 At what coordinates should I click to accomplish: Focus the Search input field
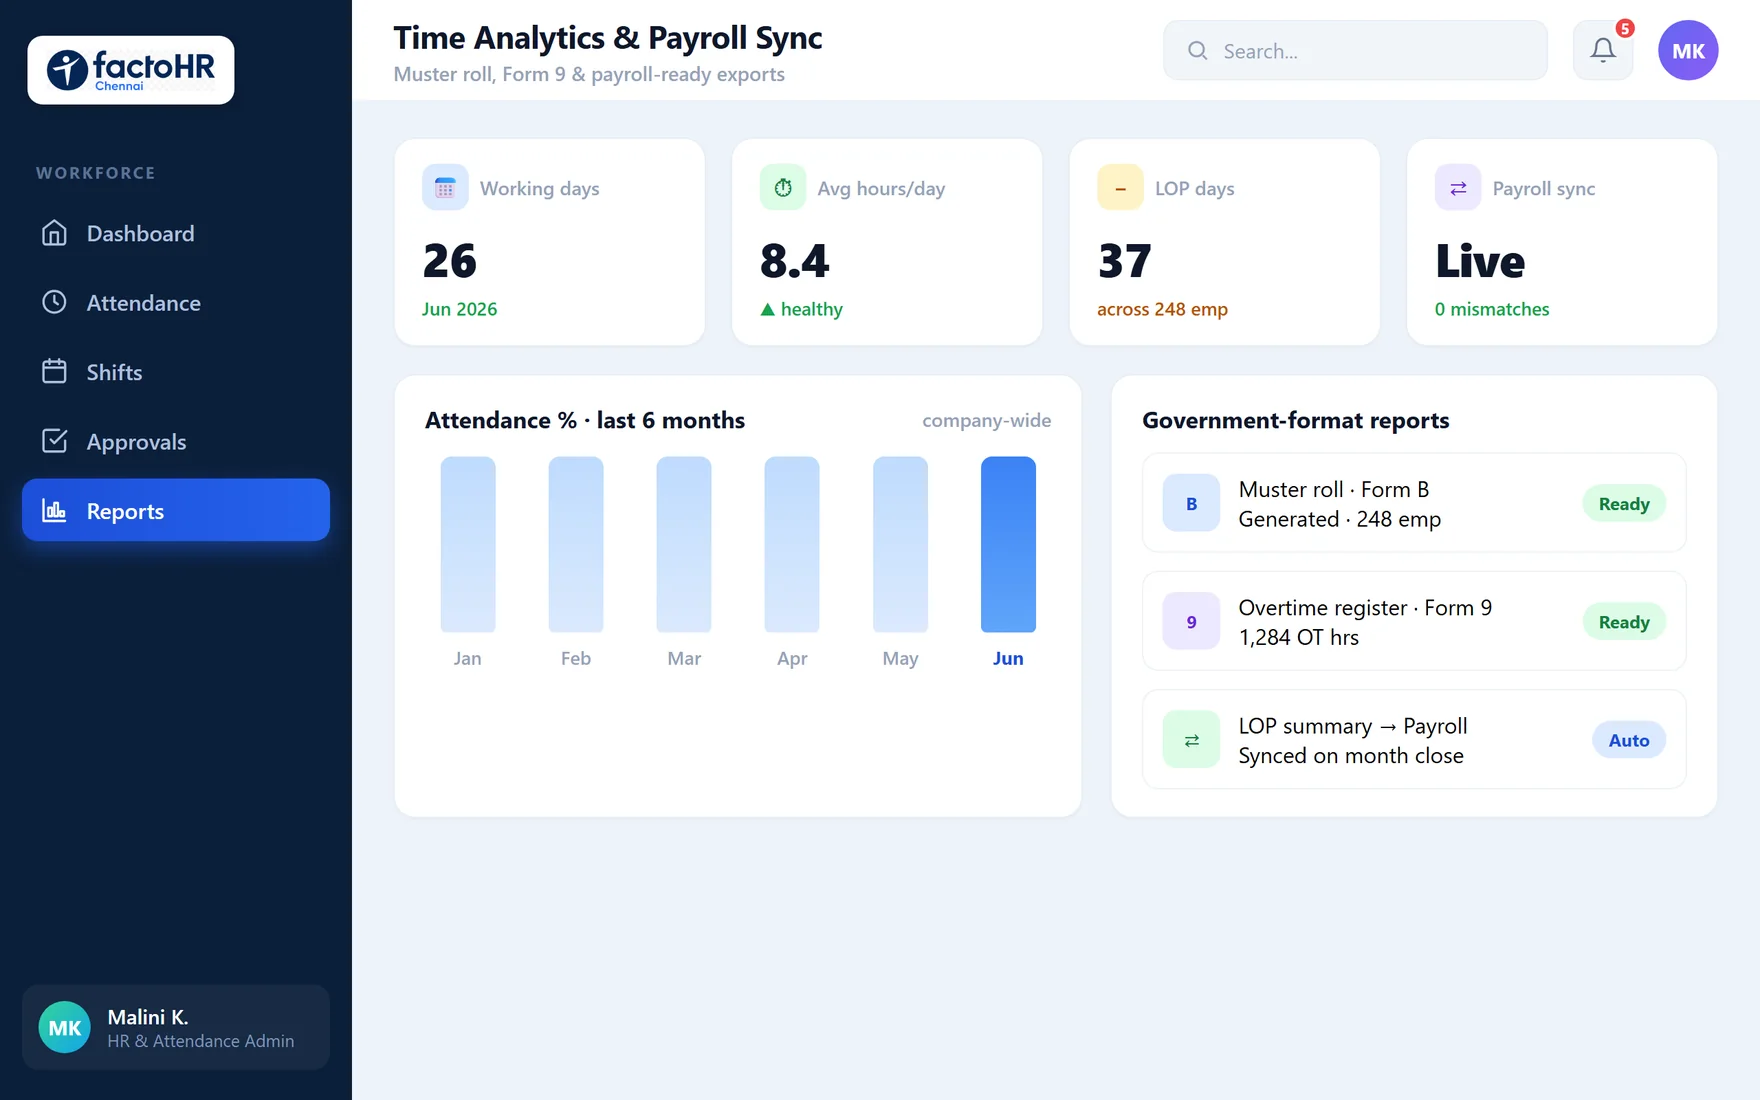coord(1355,50)
